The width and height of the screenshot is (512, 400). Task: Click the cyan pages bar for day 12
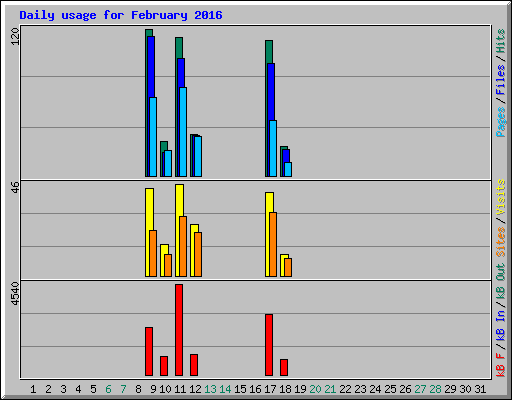[198, 156]
